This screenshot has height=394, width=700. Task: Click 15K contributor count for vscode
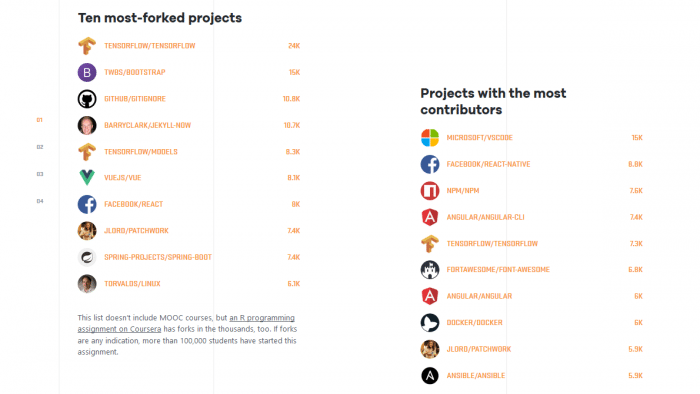pyautogui.click(x=637, y=138)
